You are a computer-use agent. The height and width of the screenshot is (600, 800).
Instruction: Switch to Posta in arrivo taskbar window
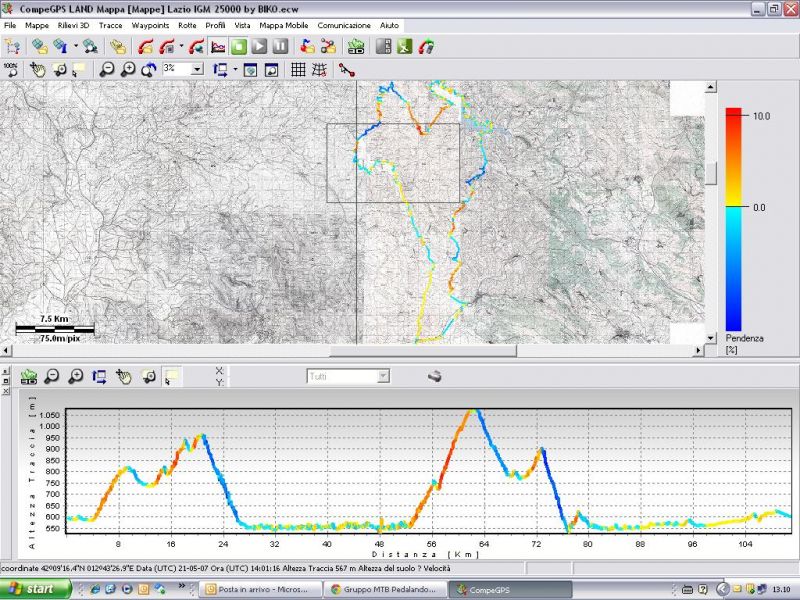coord(260,589)
